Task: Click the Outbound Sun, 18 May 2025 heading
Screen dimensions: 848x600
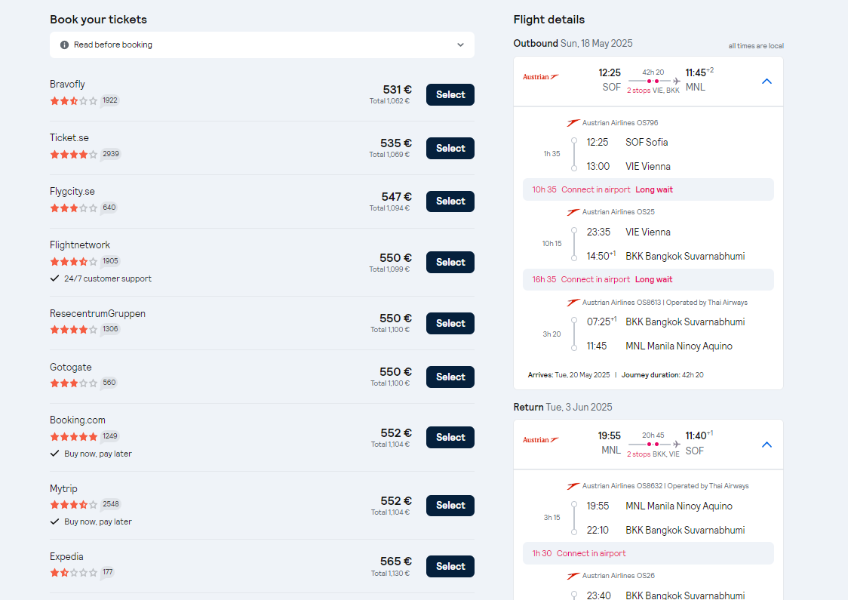Action: [573, 43]
